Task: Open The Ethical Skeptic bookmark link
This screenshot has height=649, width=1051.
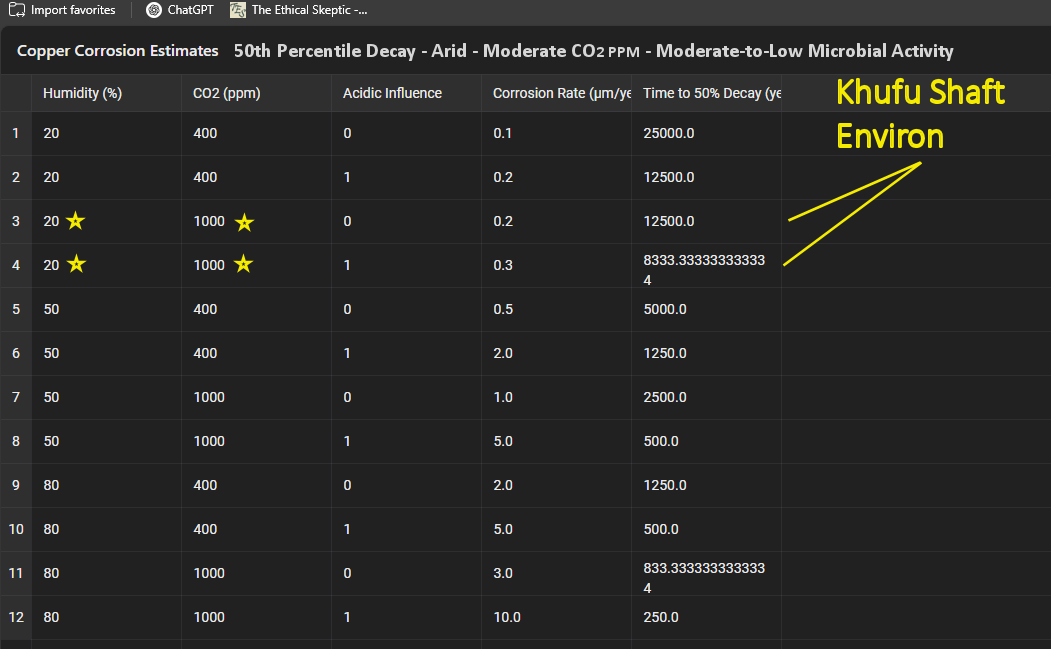Action: pyautogui.click(x=309, y=10)
